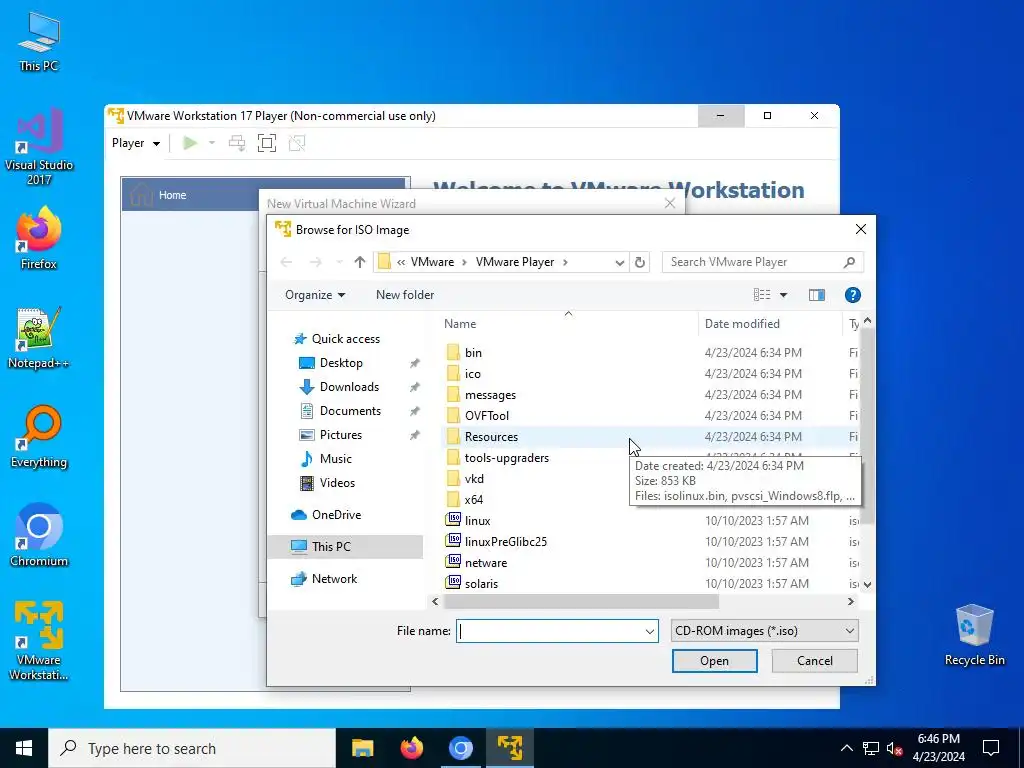Open the Recycle Bin
The image size is (1024, 768).
[974, 635]
